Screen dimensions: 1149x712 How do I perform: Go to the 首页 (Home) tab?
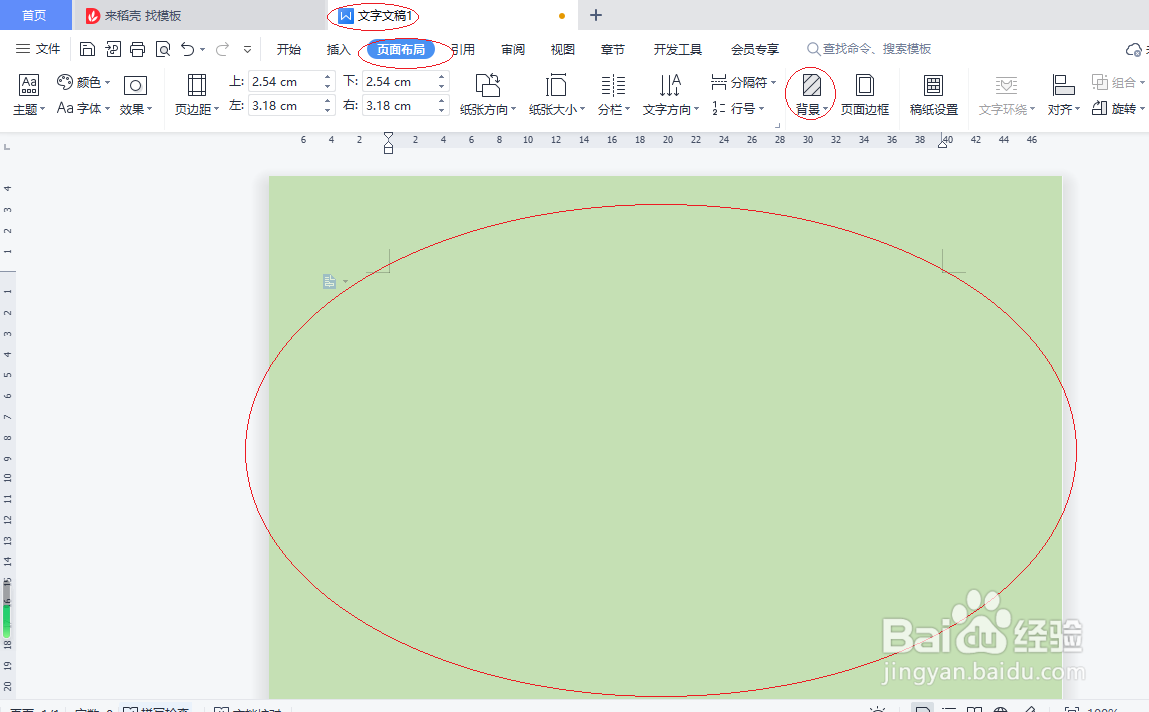tap(36, 15)
